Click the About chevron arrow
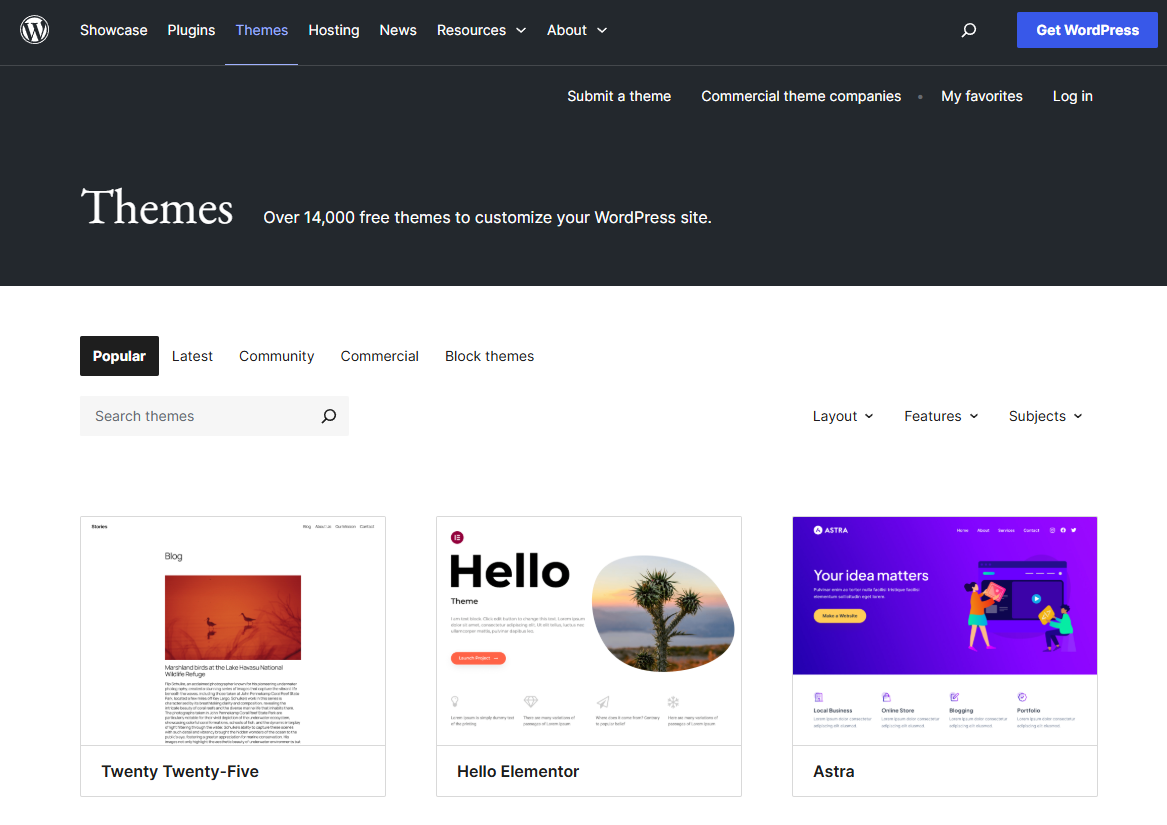This screenshot has height=825, width=1167. 602,31
